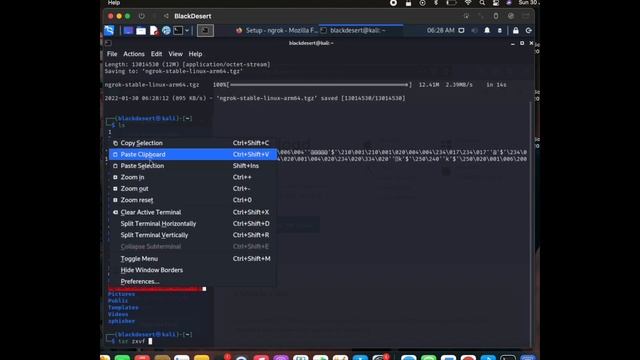Click the log out icon in Kali panel
640x360 pixels.
[x=529, y=30]
